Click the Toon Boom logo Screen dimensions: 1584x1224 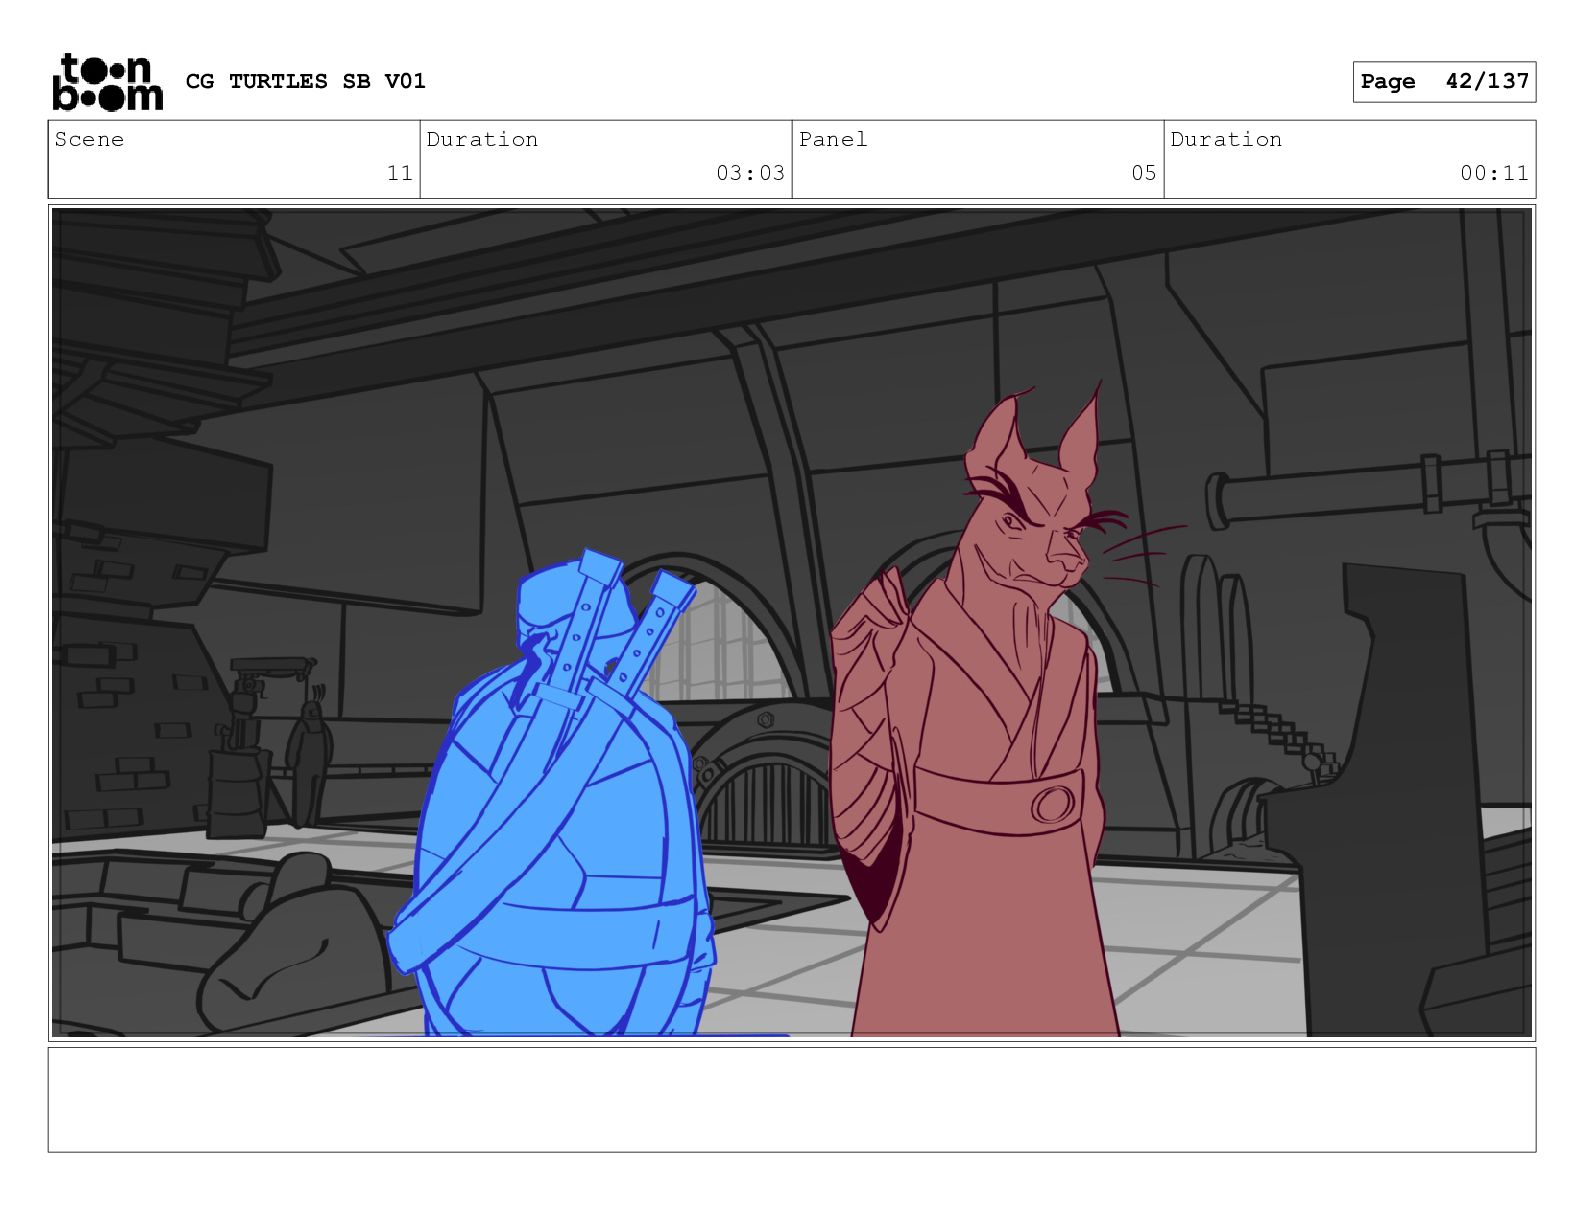pyautogui.click(x=107, y=81)
